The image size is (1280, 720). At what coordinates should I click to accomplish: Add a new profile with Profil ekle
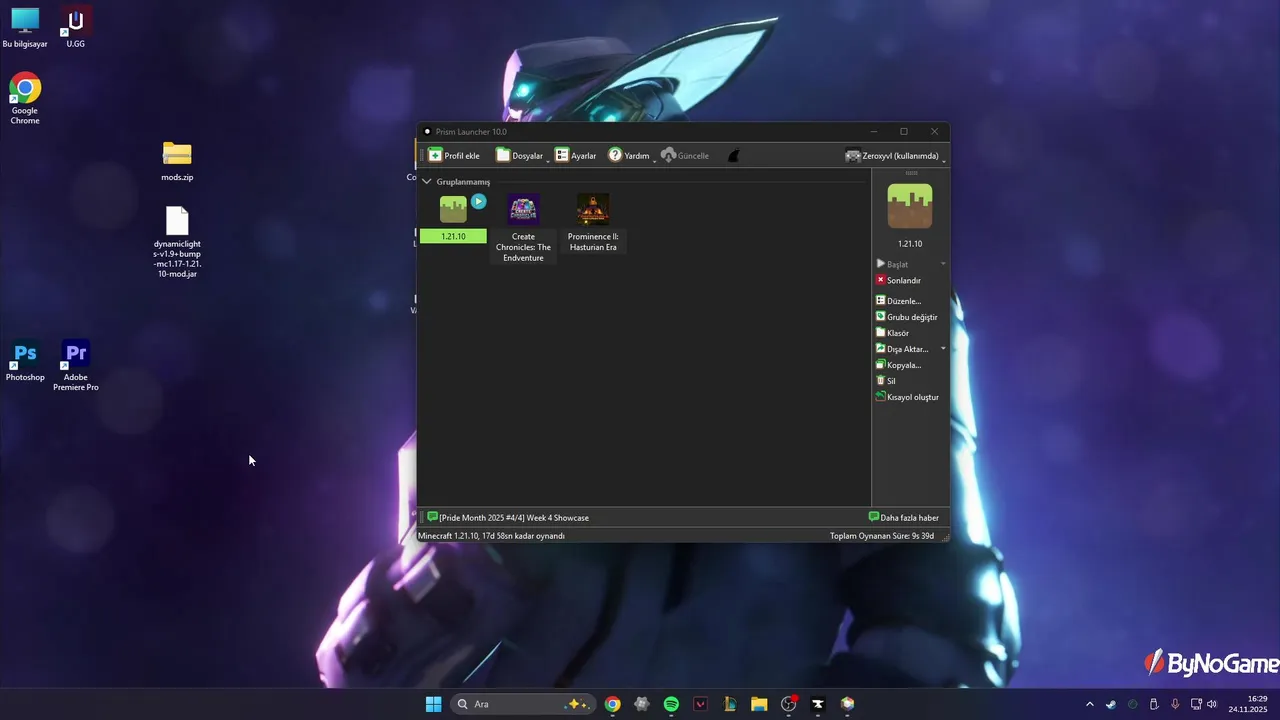[454, 155]
